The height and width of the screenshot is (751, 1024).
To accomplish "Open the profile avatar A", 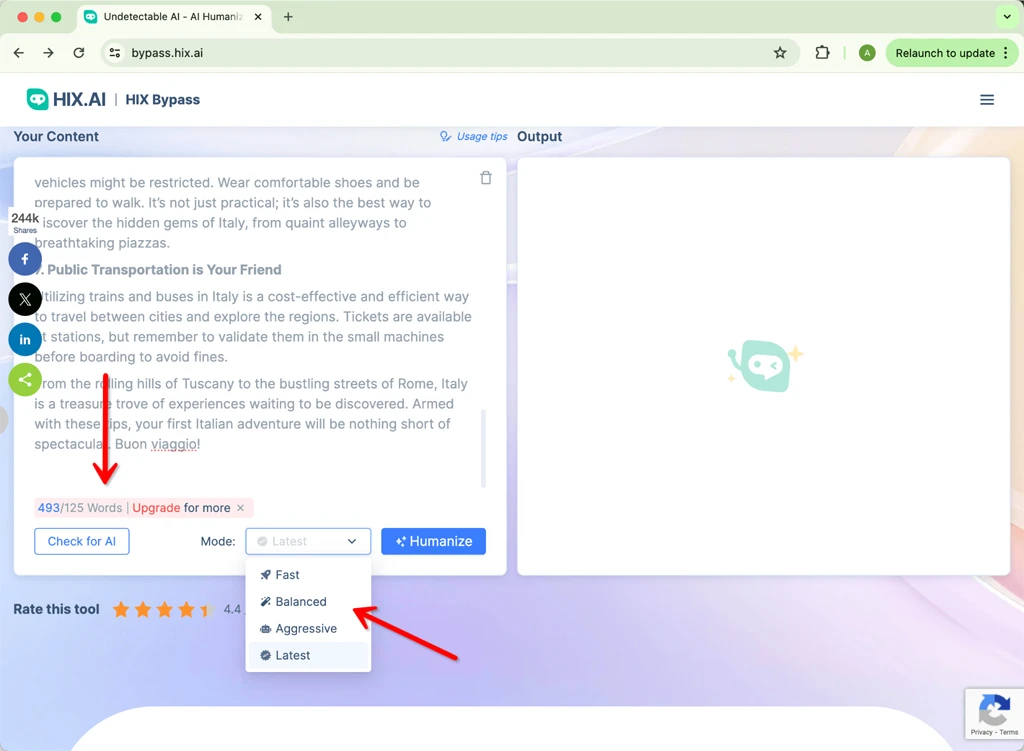I will (867, 53).
